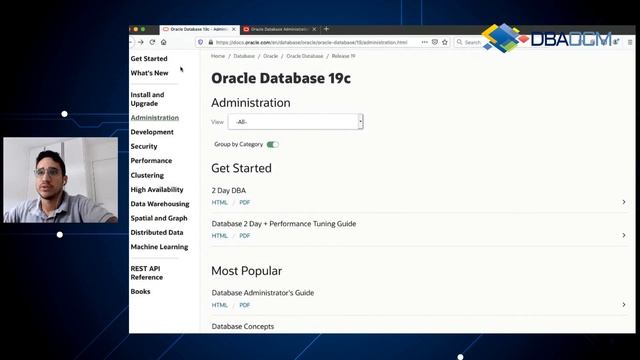Open Get Started in sidebar
Screen dimensions: 640x360
point(149,58)
